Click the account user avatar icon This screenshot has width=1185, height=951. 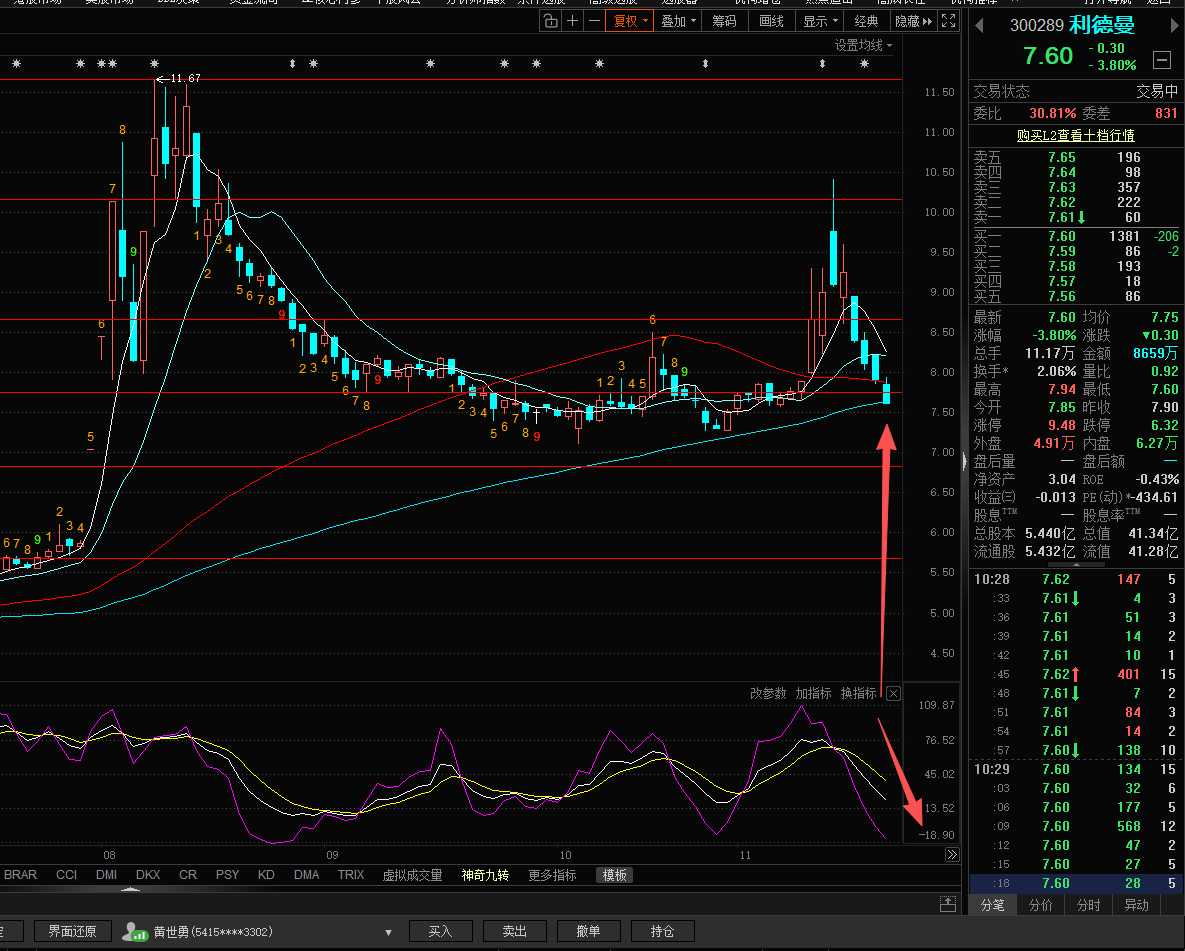pos(135,931)
